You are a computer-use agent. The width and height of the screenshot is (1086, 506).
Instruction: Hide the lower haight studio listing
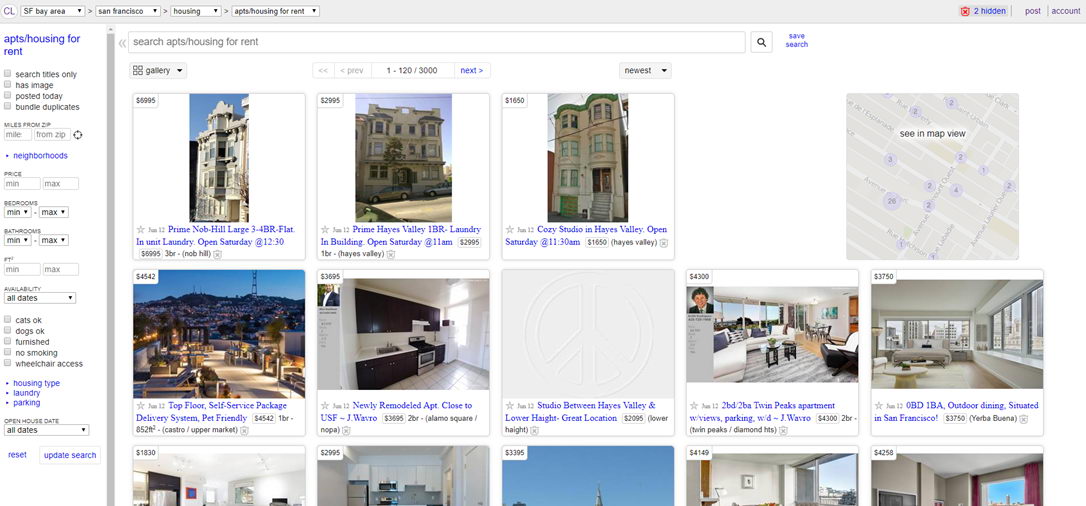(x=535, y=431)
